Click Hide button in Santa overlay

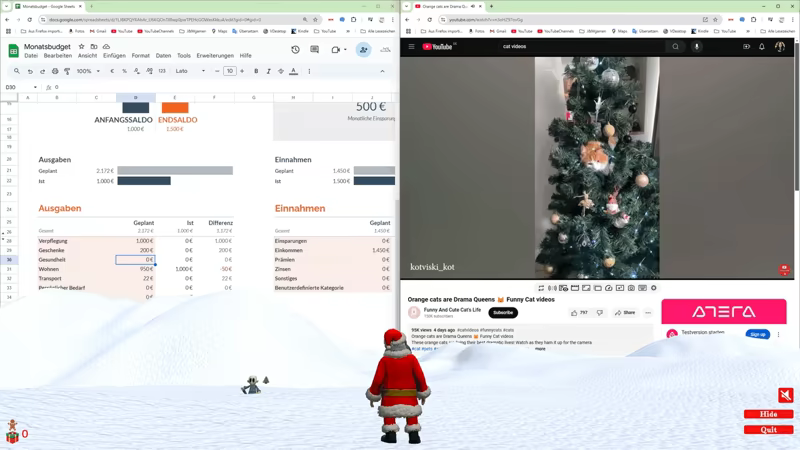768,414
